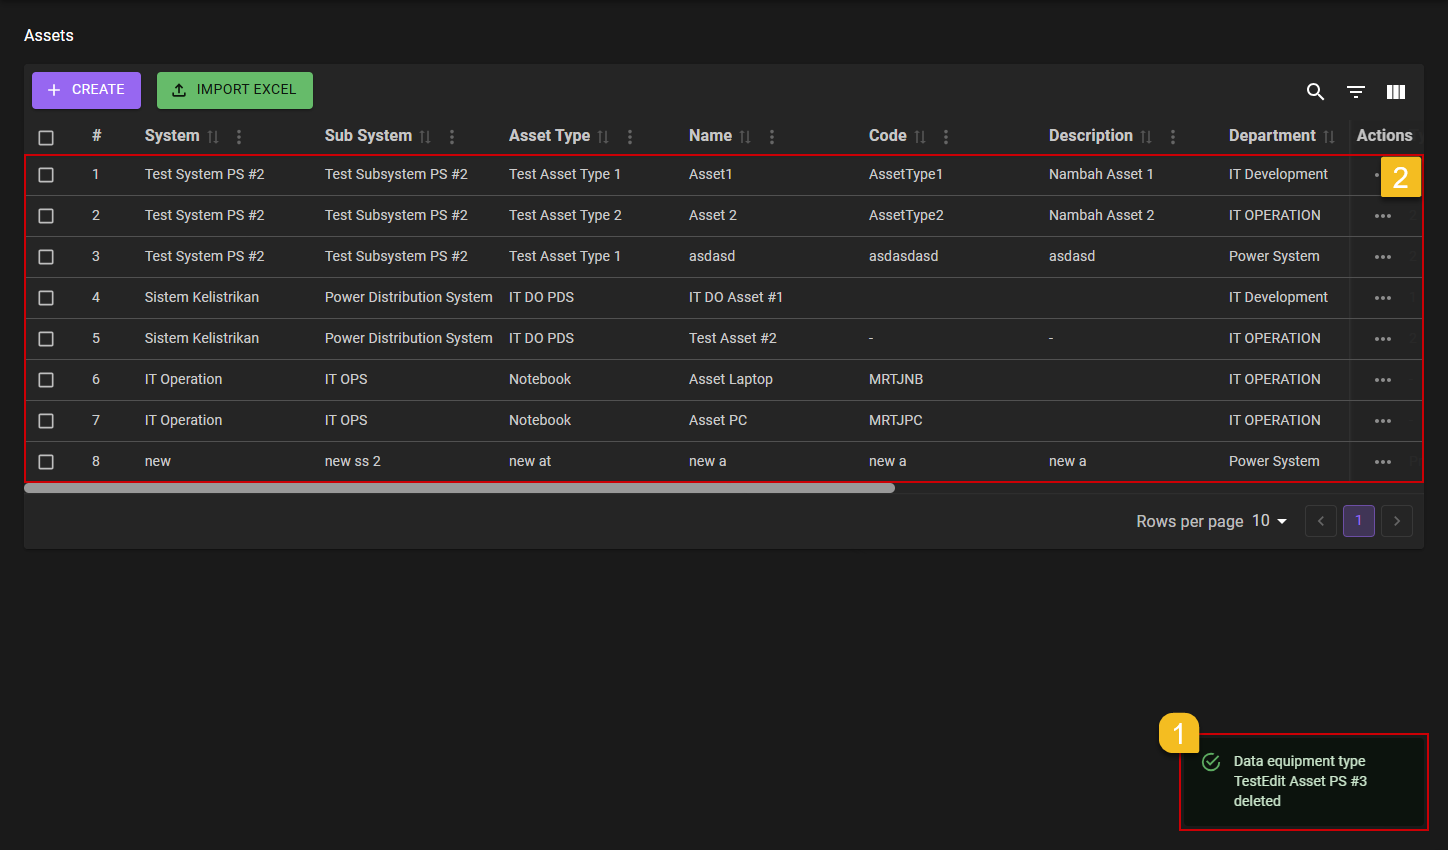Open actions menu for Asset 2 row
Screen dimensions: 1448x850
click(1382, 216)
